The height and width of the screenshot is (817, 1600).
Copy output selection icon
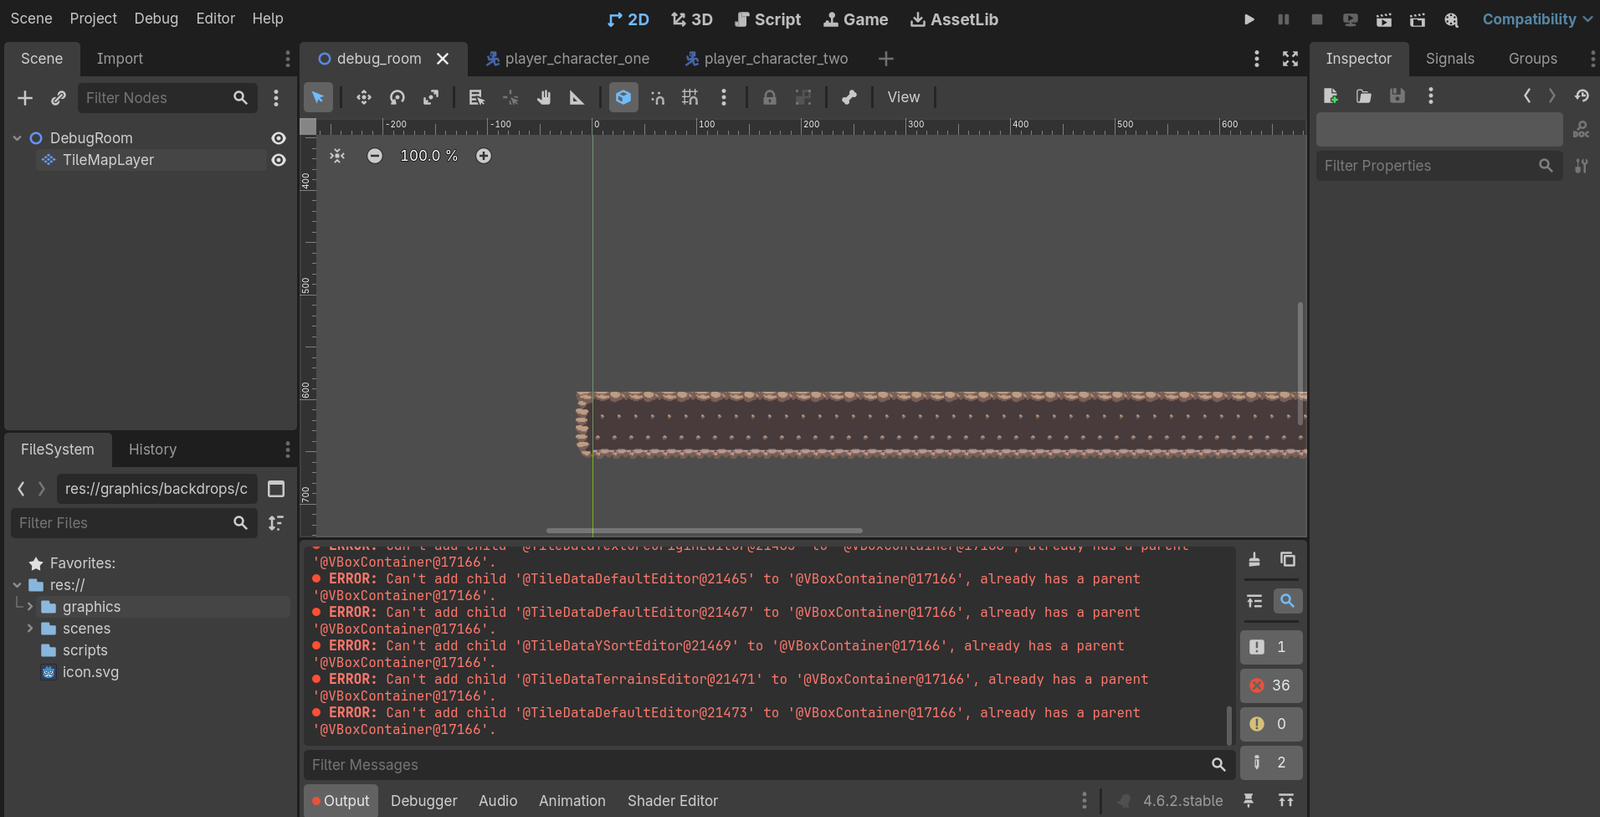click(1288, 559)
